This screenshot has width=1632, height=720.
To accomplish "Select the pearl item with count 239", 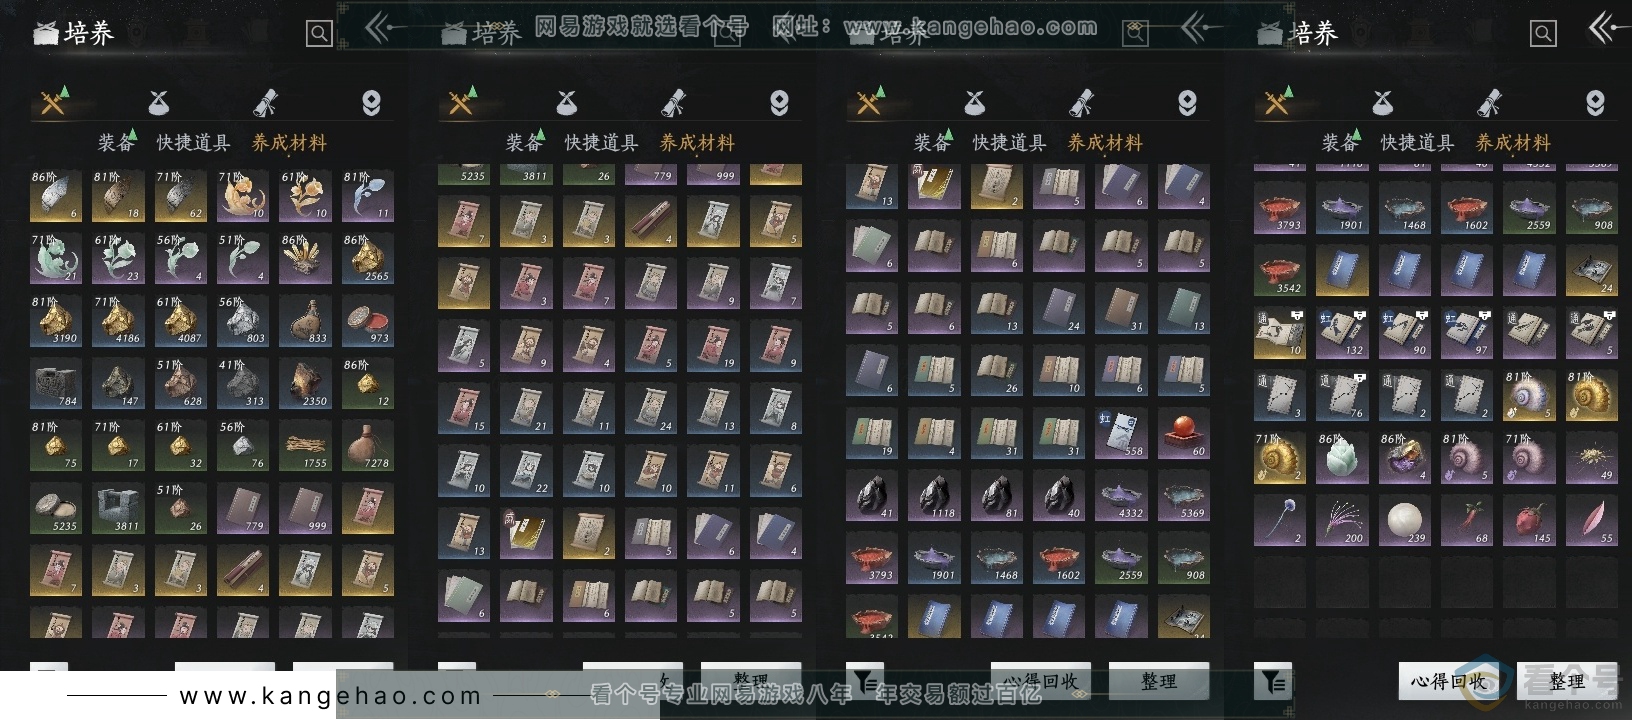I will [x=1405, y=520].
